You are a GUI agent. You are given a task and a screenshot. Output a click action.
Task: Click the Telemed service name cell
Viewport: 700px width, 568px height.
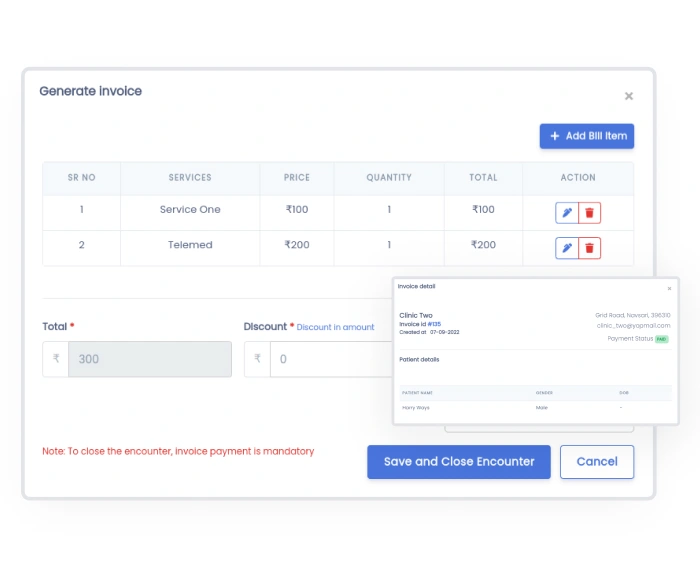pyautogui.click(x=190, y=245)
